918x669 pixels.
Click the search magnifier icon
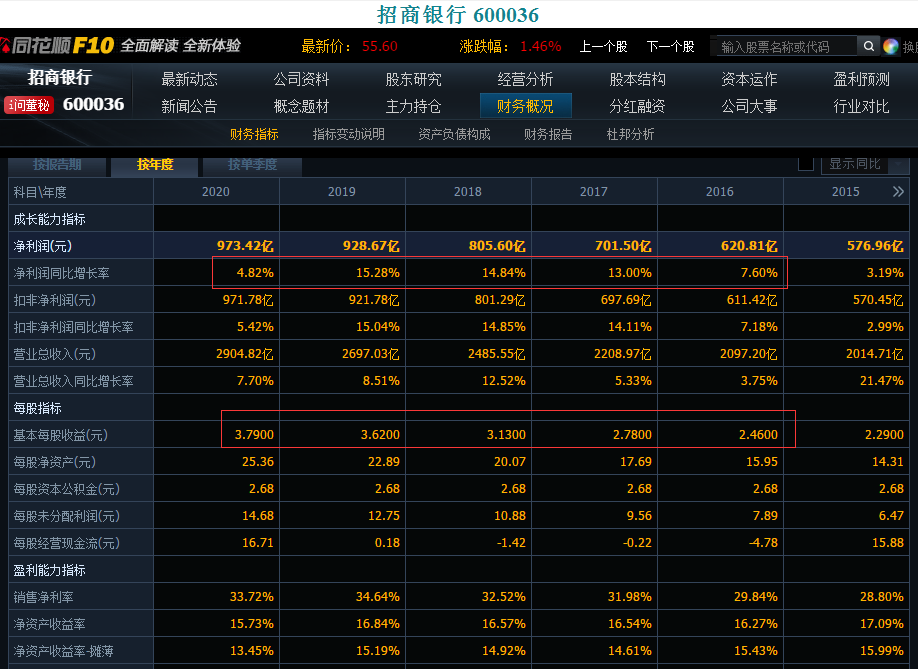(869, 46)
